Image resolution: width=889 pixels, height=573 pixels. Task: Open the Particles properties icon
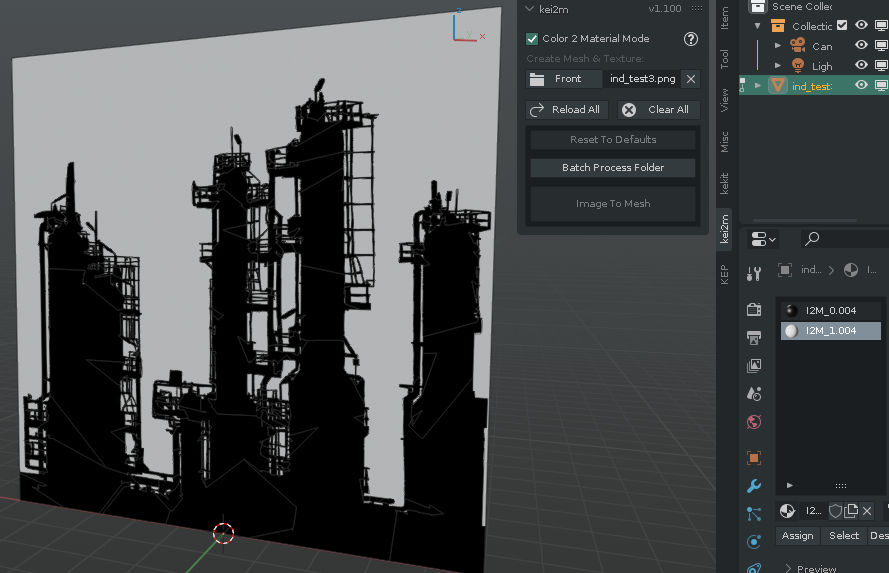pos(754,514)
